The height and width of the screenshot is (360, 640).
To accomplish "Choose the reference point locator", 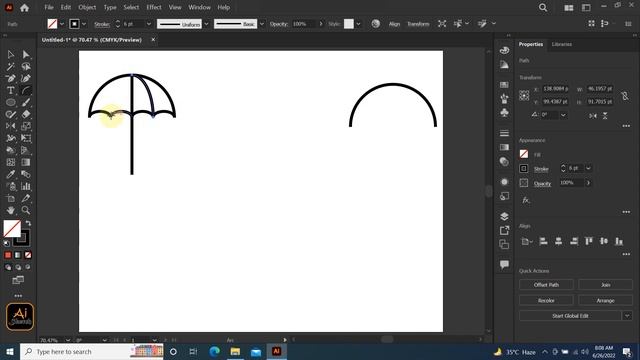I will (x=524, y=96).
